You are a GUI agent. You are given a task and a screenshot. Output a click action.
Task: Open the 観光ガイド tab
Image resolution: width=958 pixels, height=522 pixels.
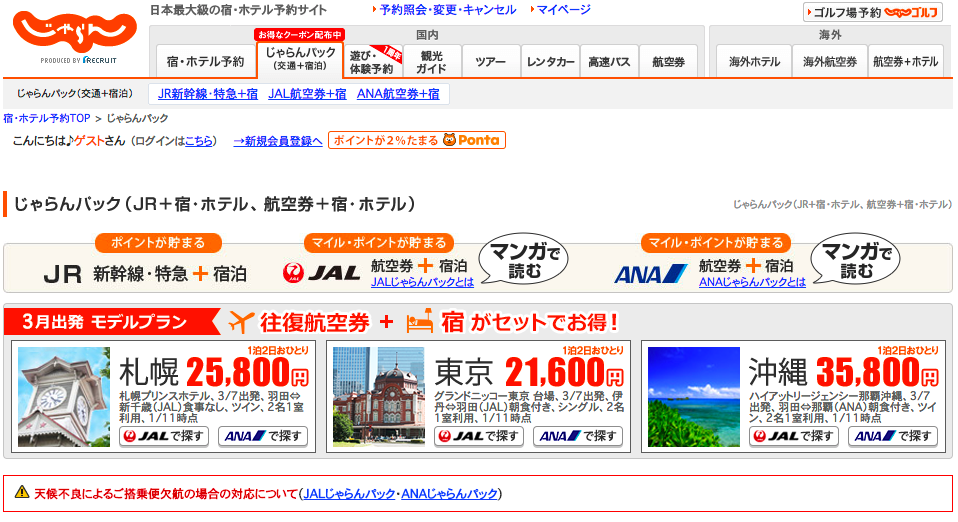pyautogui.click(x=431, y=62)
